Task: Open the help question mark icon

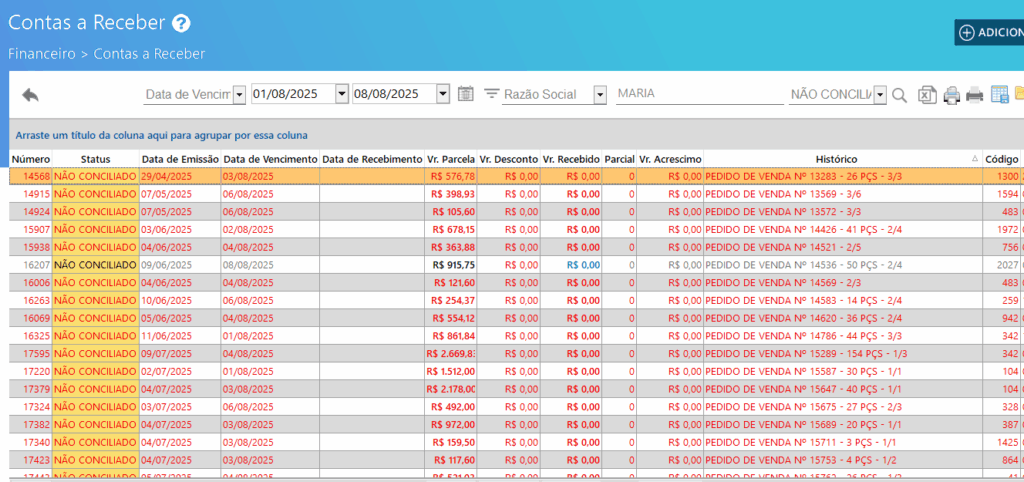Action: click(180, 24)
